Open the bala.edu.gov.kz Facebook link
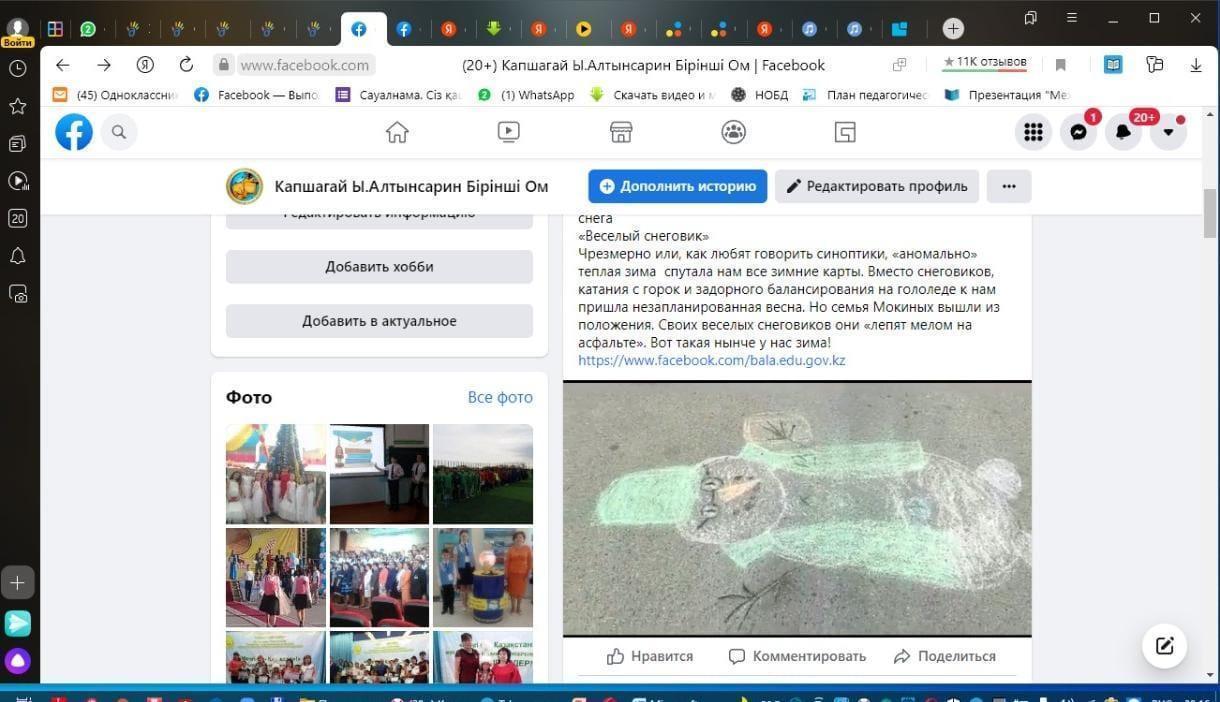Viewport: 1220px width, 702px height. pos(711,360)
